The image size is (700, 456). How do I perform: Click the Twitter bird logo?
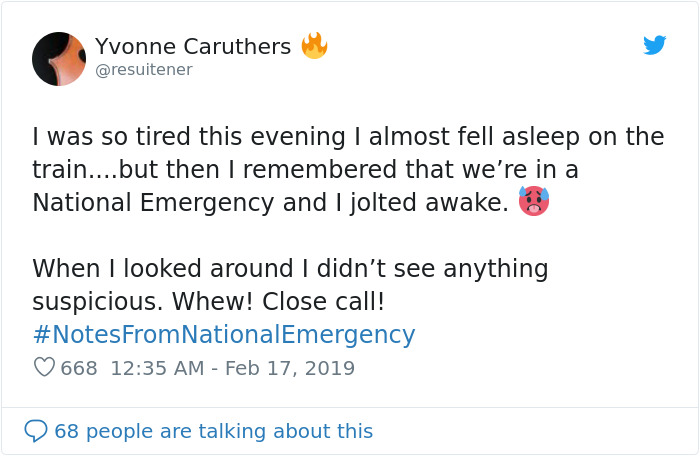coord(654,45)
